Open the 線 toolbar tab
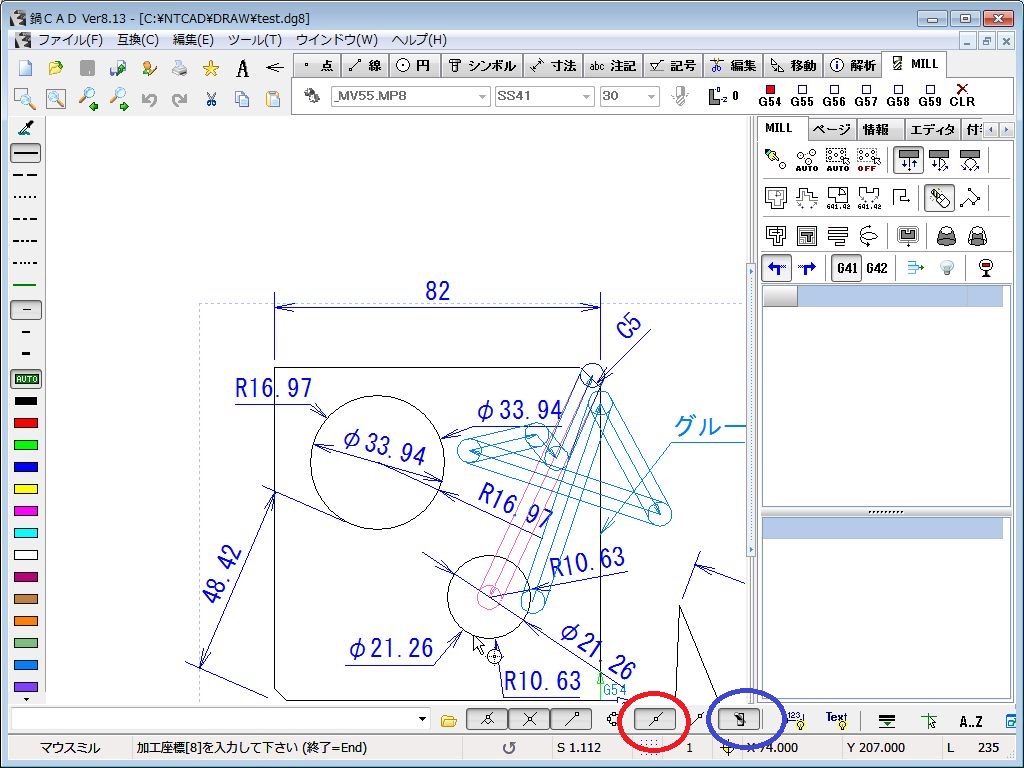The height and width of the screenshot is (768, 1024). (x=365, y=66)
